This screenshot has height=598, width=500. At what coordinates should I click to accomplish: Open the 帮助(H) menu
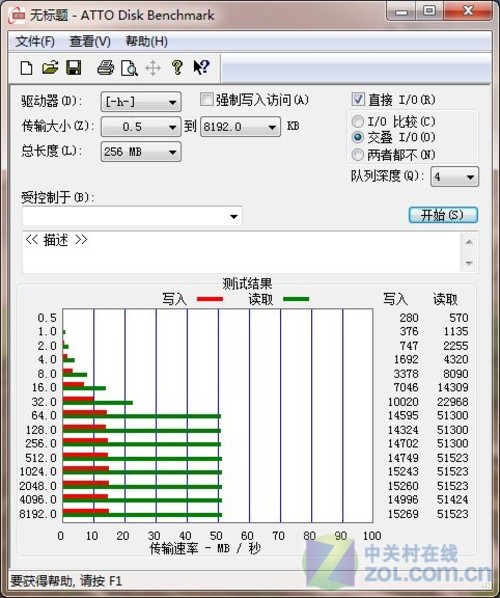click(x=147, y=42)
